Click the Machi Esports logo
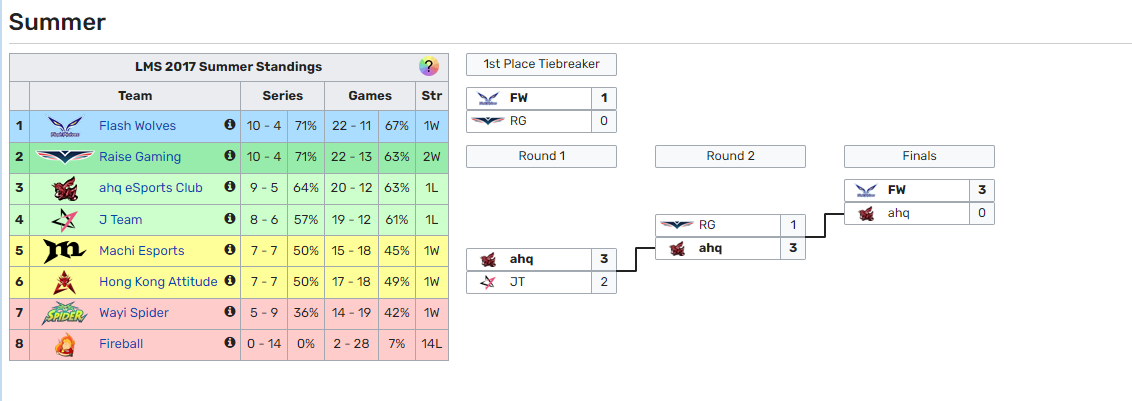 pos(65,250)
